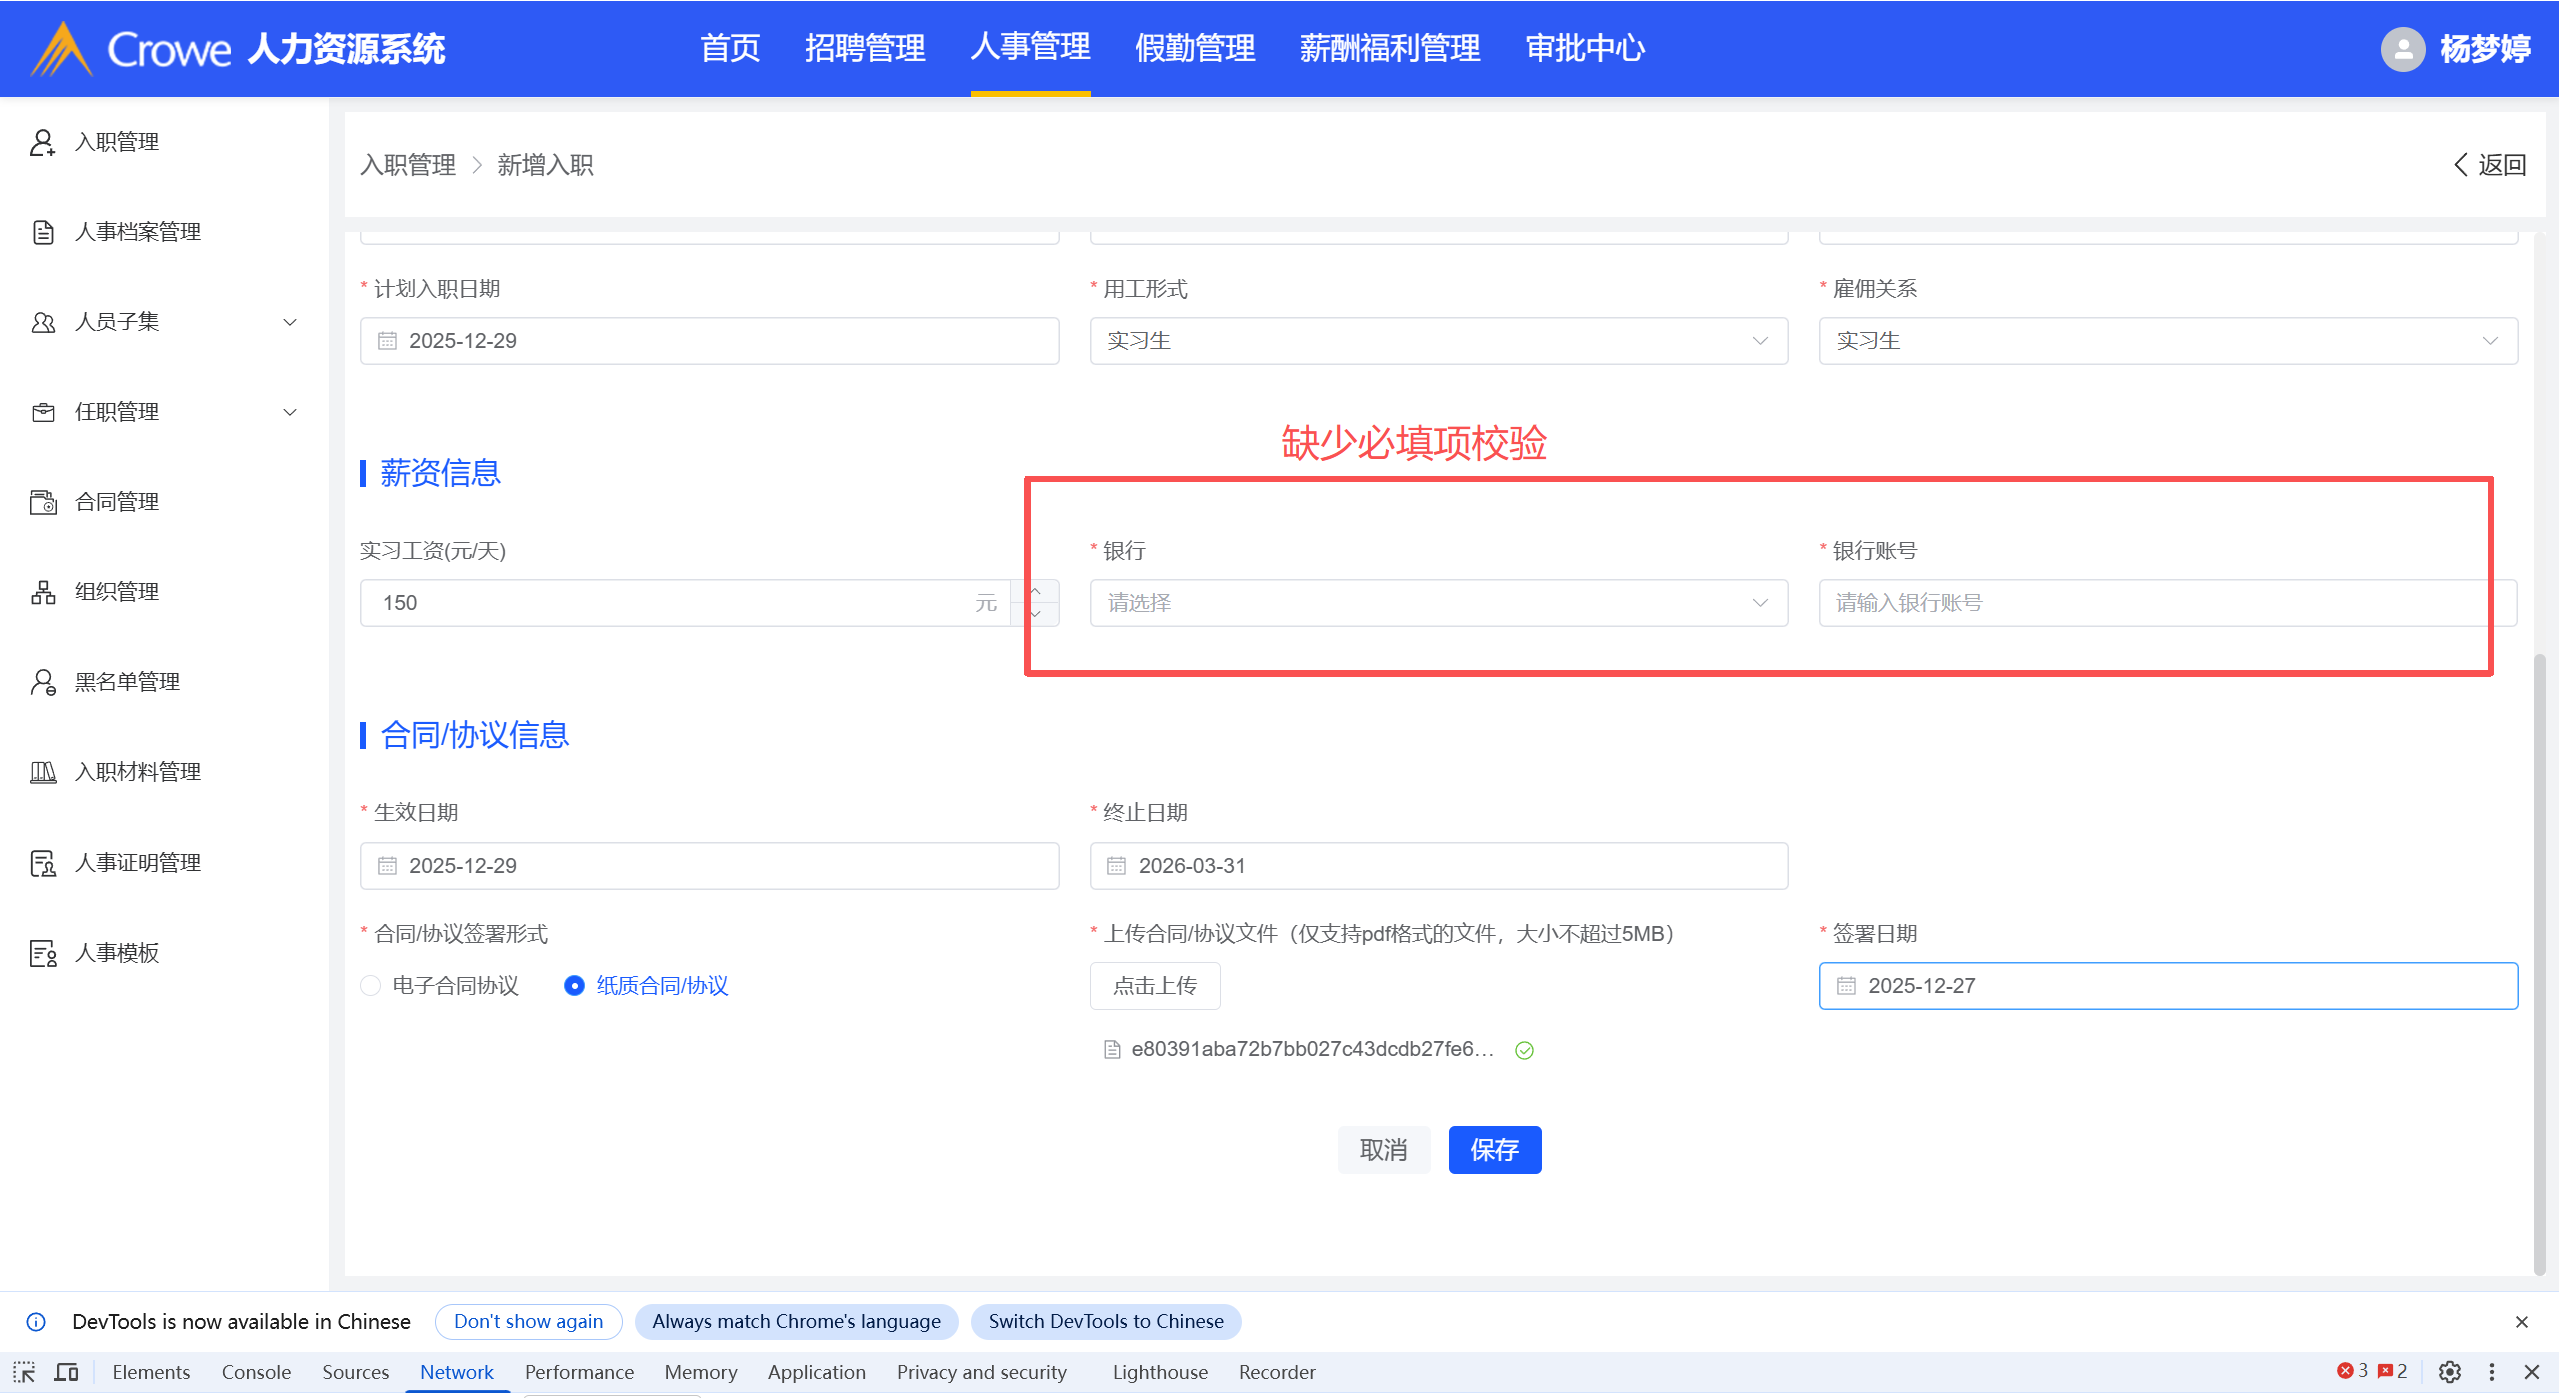Open the 假勤管理 top navigation tab
The width and height of the screenshot is (2559, 1398).
[1194, 48]
